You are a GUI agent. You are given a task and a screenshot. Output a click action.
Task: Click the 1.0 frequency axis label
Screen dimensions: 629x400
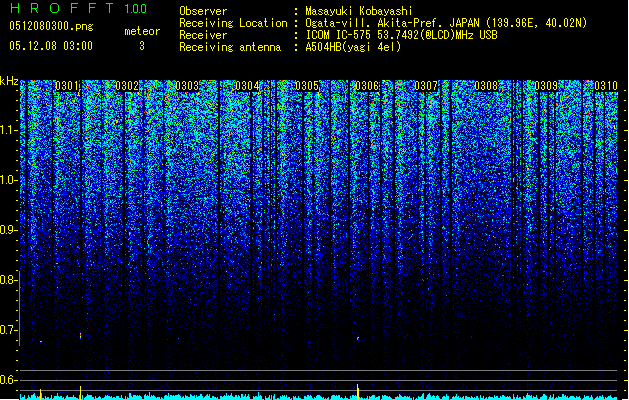tap(8, 180)
